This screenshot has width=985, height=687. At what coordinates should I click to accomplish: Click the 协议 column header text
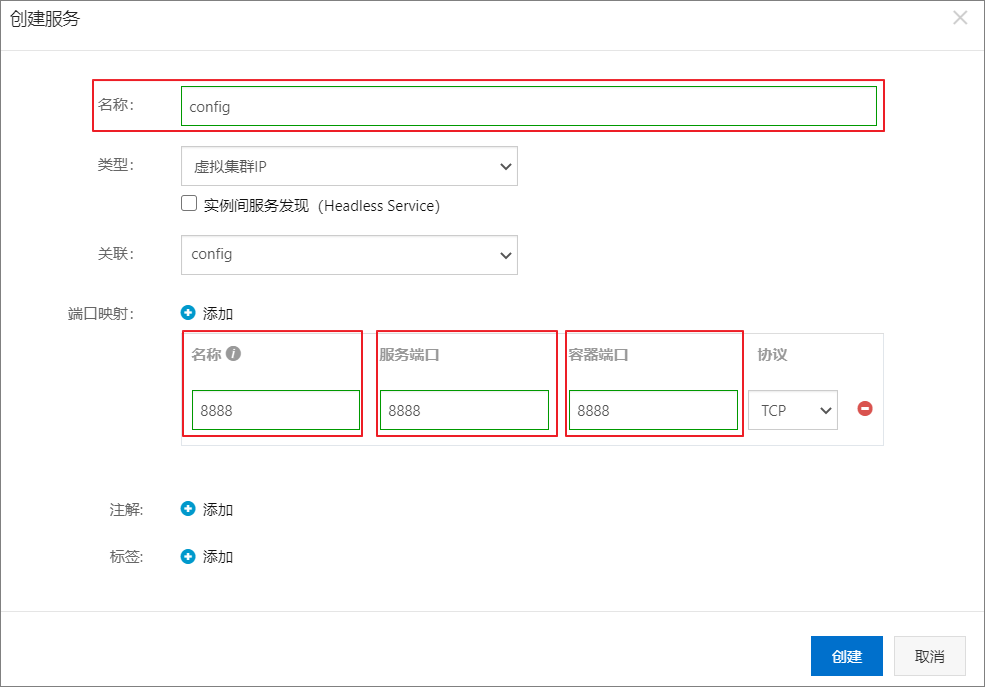(x=772, y=354)
